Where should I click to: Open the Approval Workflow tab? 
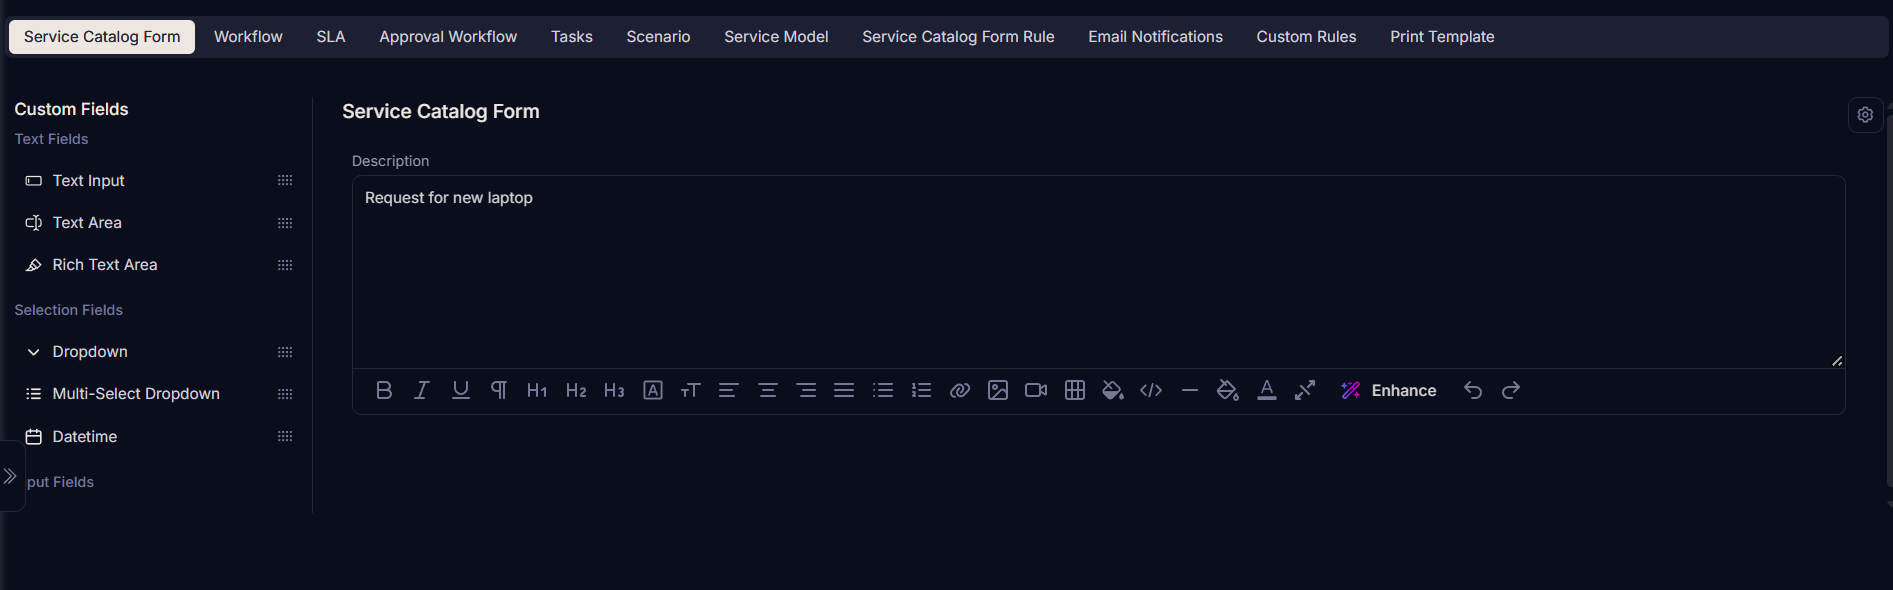click(448, 37)
